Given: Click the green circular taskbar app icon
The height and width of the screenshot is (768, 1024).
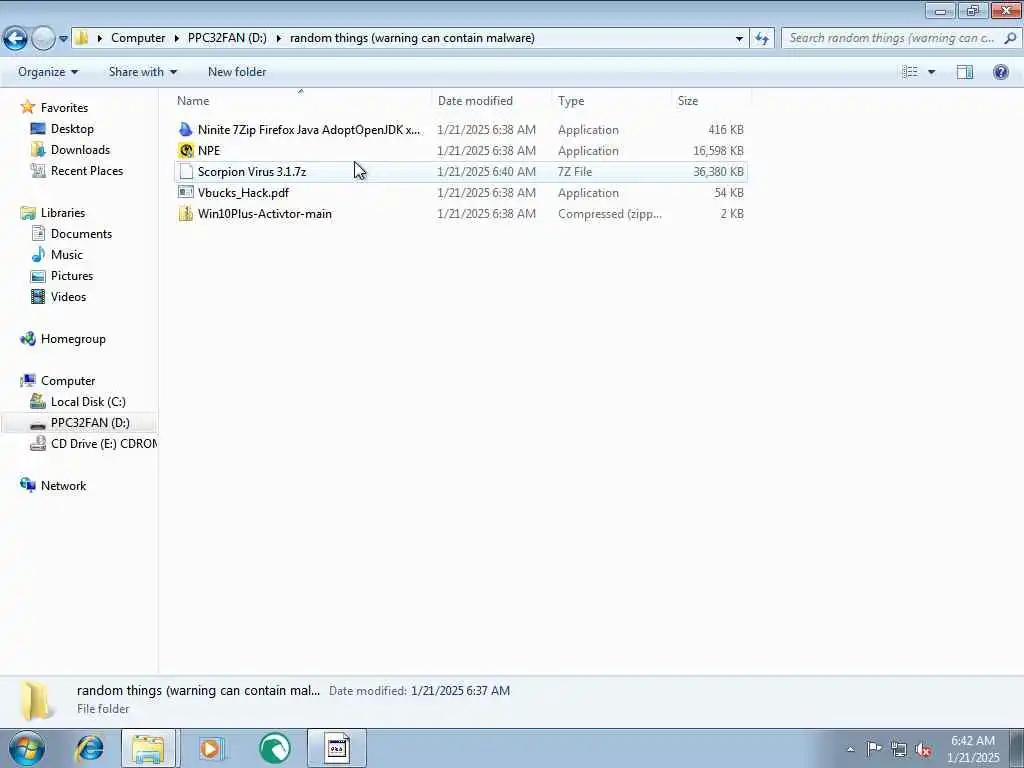Looking at the screenshot, I should click(x=275, y=748).
